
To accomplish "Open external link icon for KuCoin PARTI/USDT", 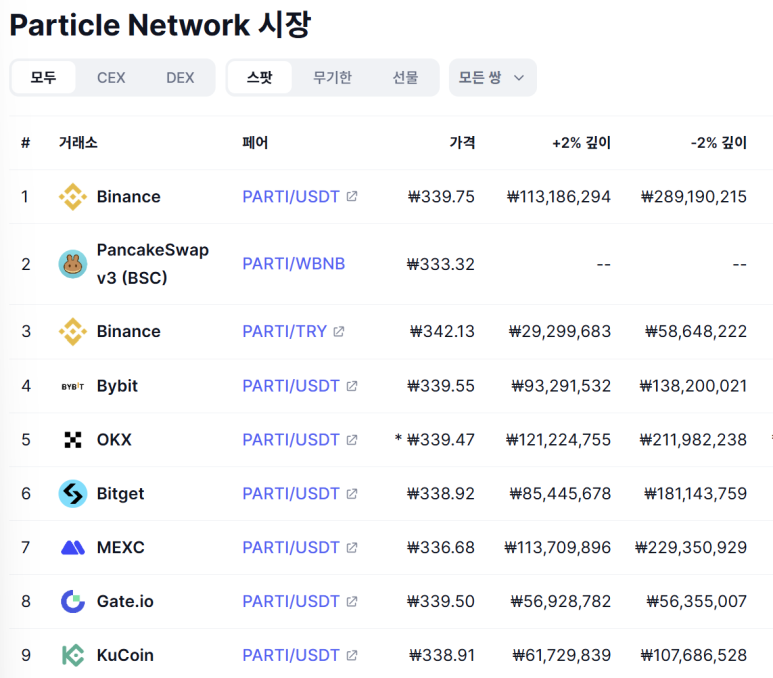I will [351, 655].
